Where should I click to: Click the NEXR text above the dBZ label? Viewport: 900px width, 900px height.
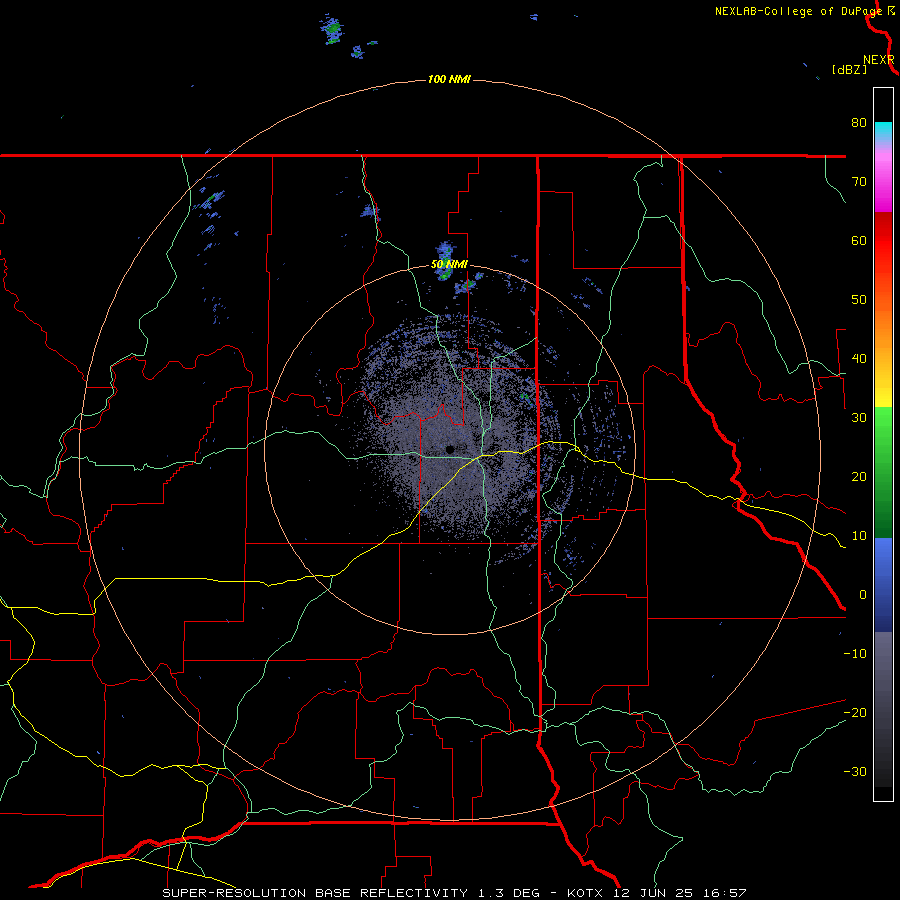(x=878, y=60)
